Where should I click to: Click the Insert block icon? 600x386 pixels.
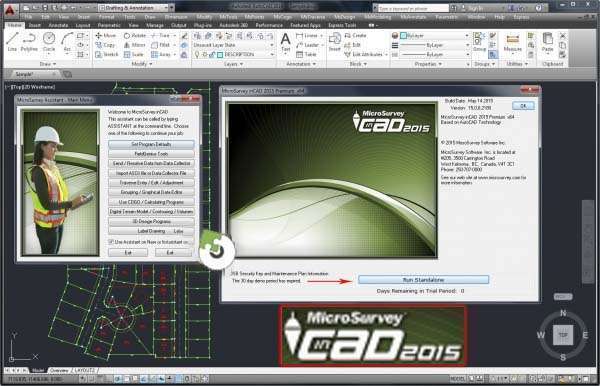(x=335, y=42)
